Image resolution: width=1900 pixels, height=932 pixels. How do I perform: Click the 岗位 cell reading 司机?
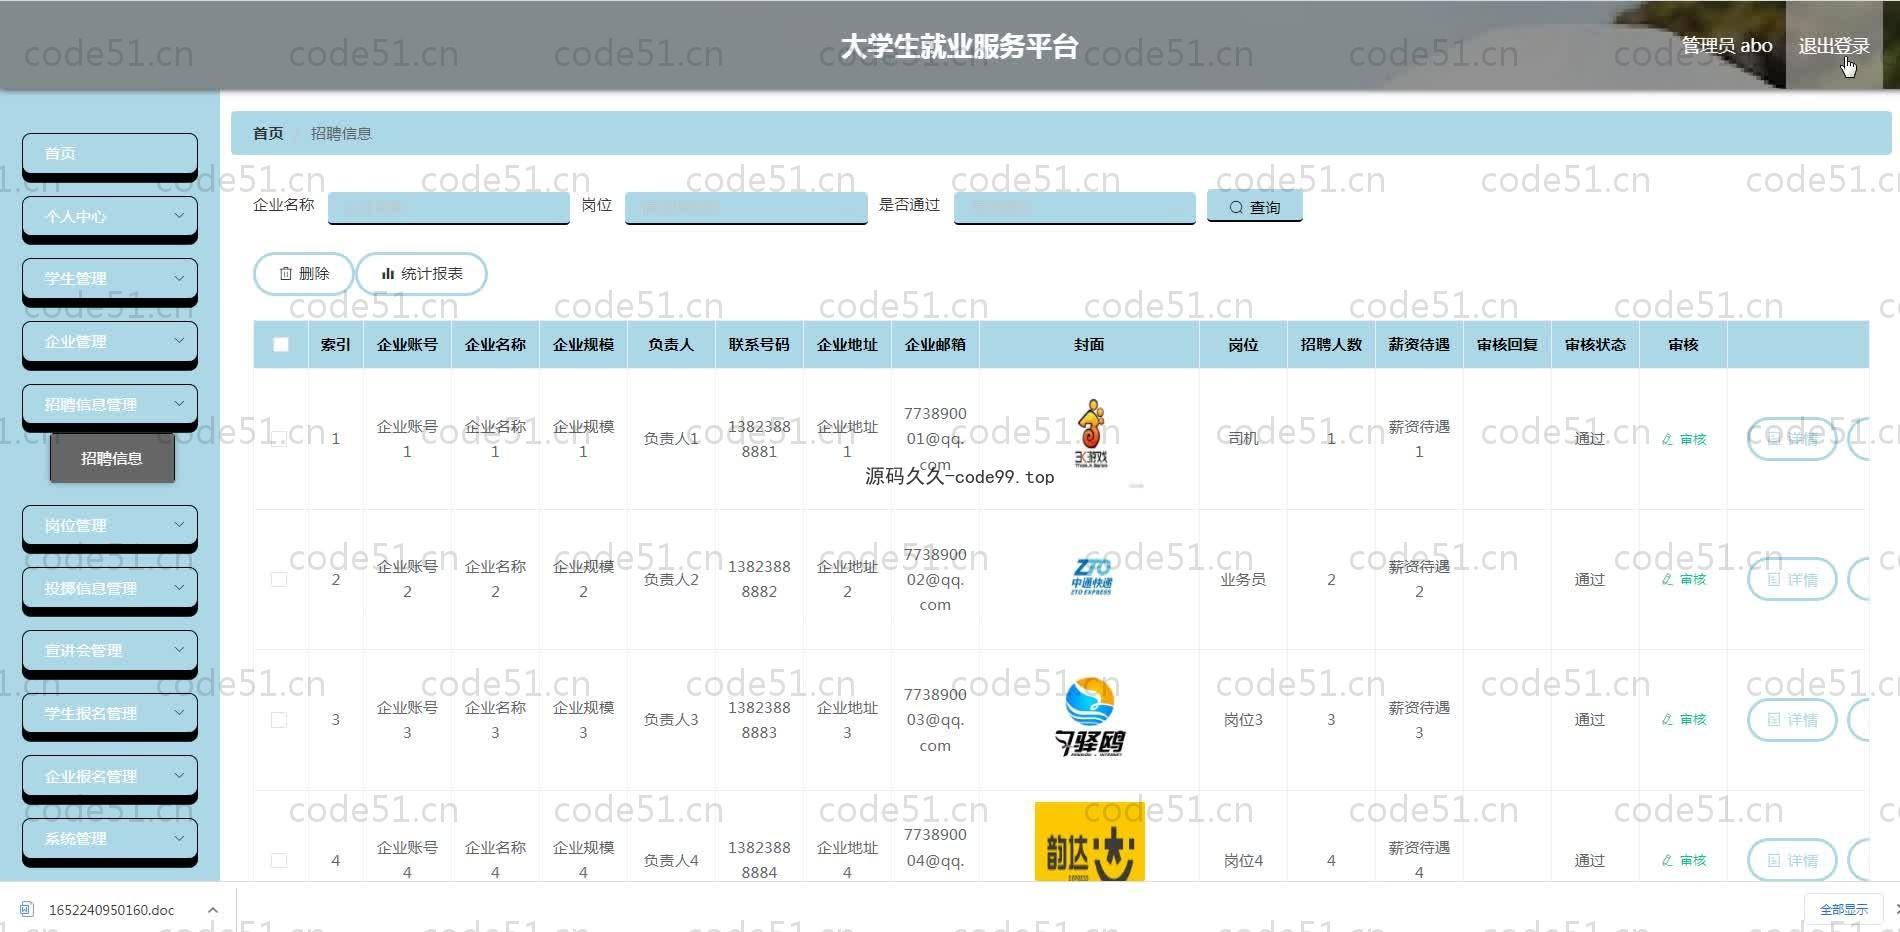pos(1243,439)
